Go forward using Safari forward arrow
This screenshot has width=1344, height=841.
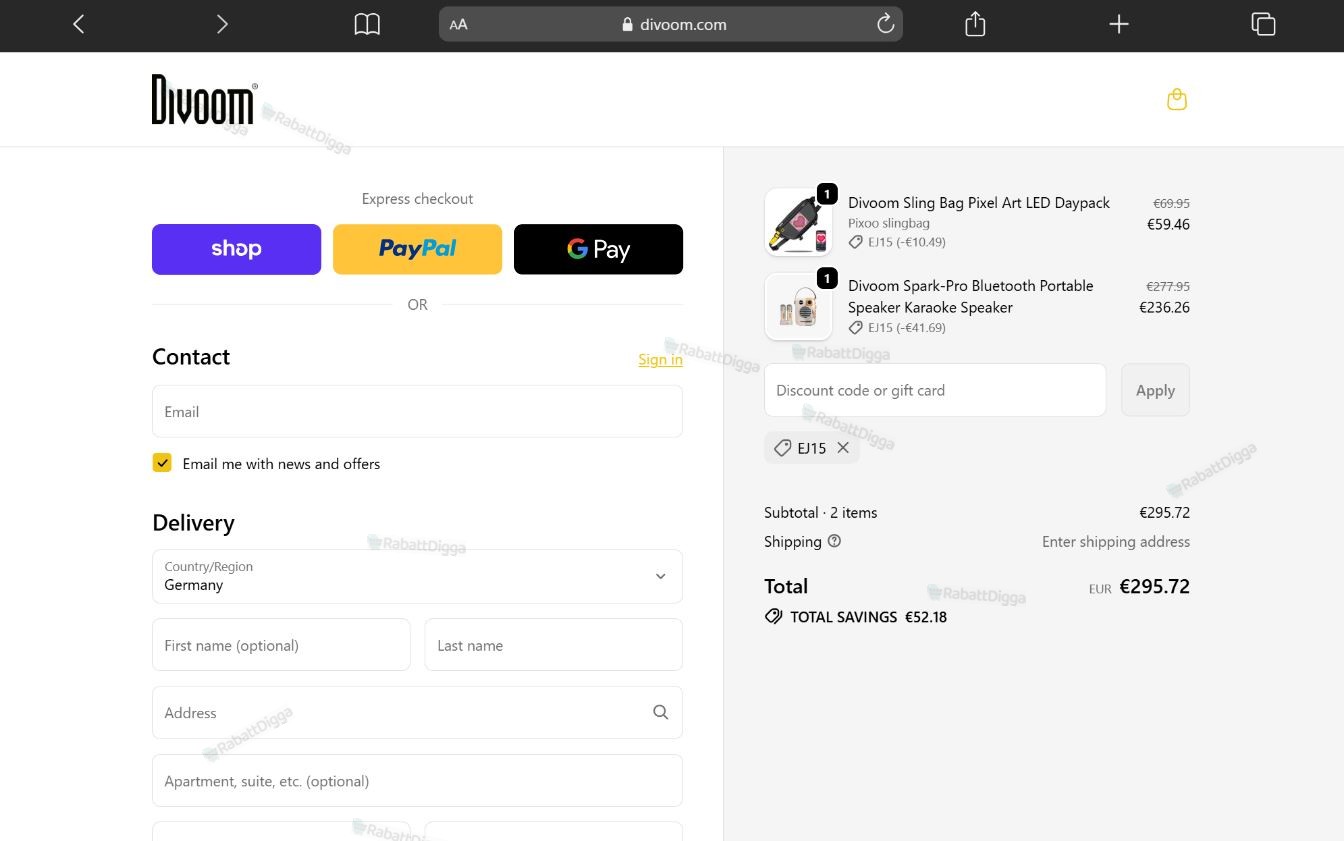click(222, 24)
